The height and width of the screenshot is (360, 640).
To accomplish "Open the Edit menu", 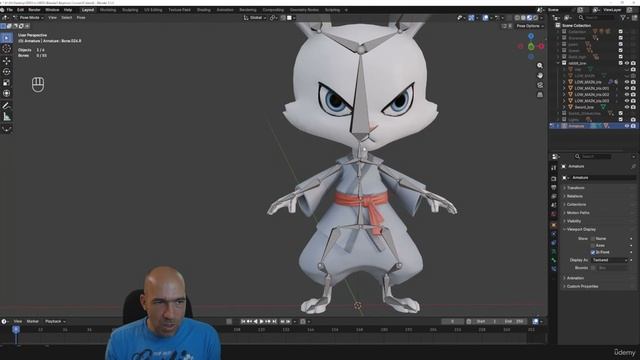I will click(x=20, y=10).
